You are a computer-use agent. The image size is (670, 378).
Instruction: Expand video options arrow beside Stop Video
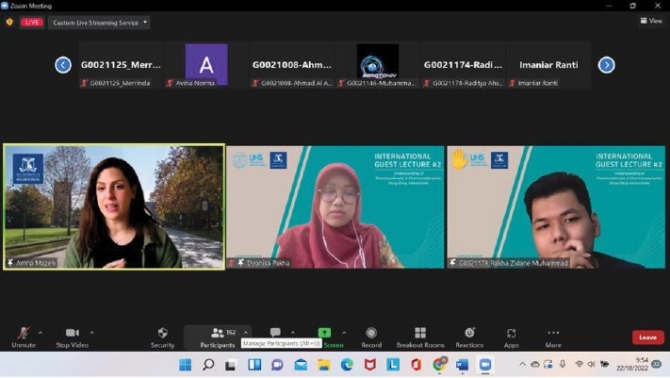click(91, 333)
